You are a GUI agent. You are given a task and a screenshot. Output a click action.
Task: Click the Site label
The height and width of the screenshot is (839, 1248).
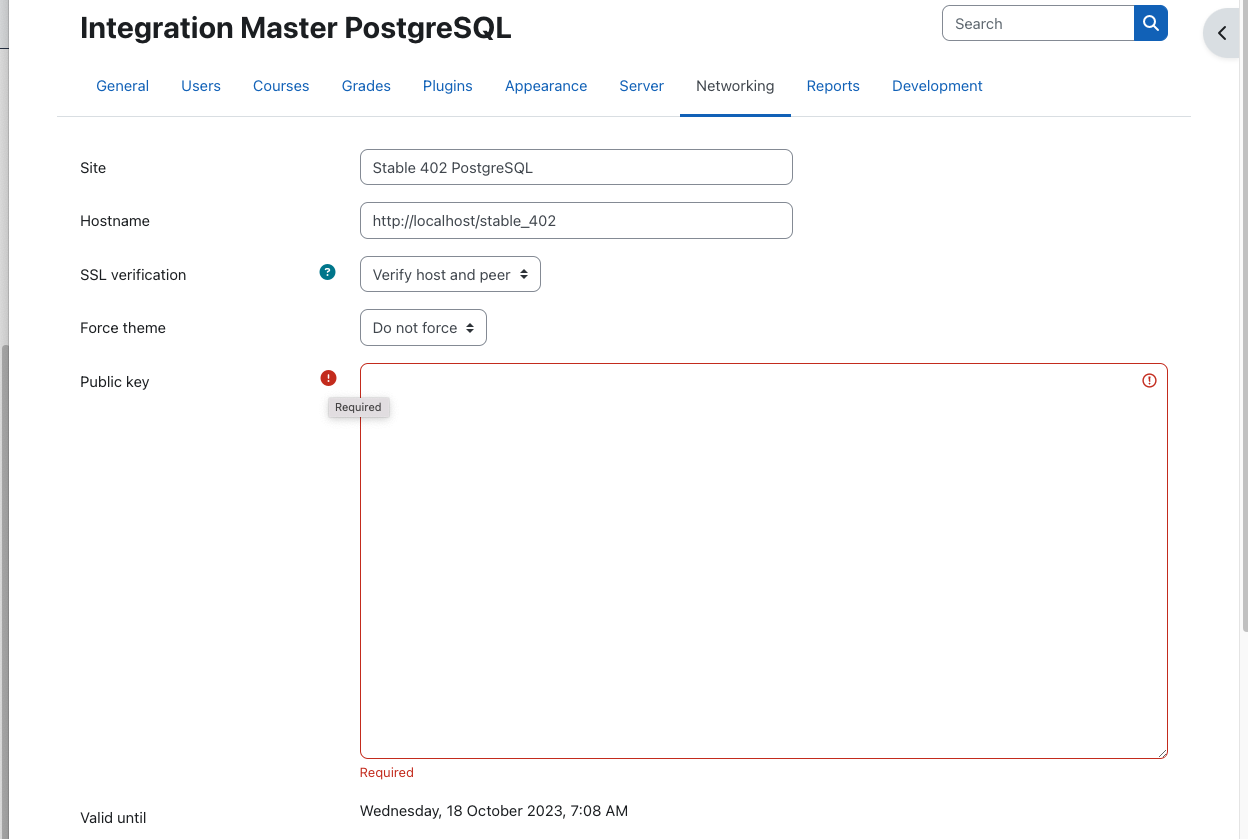click(x=93, y=168)
